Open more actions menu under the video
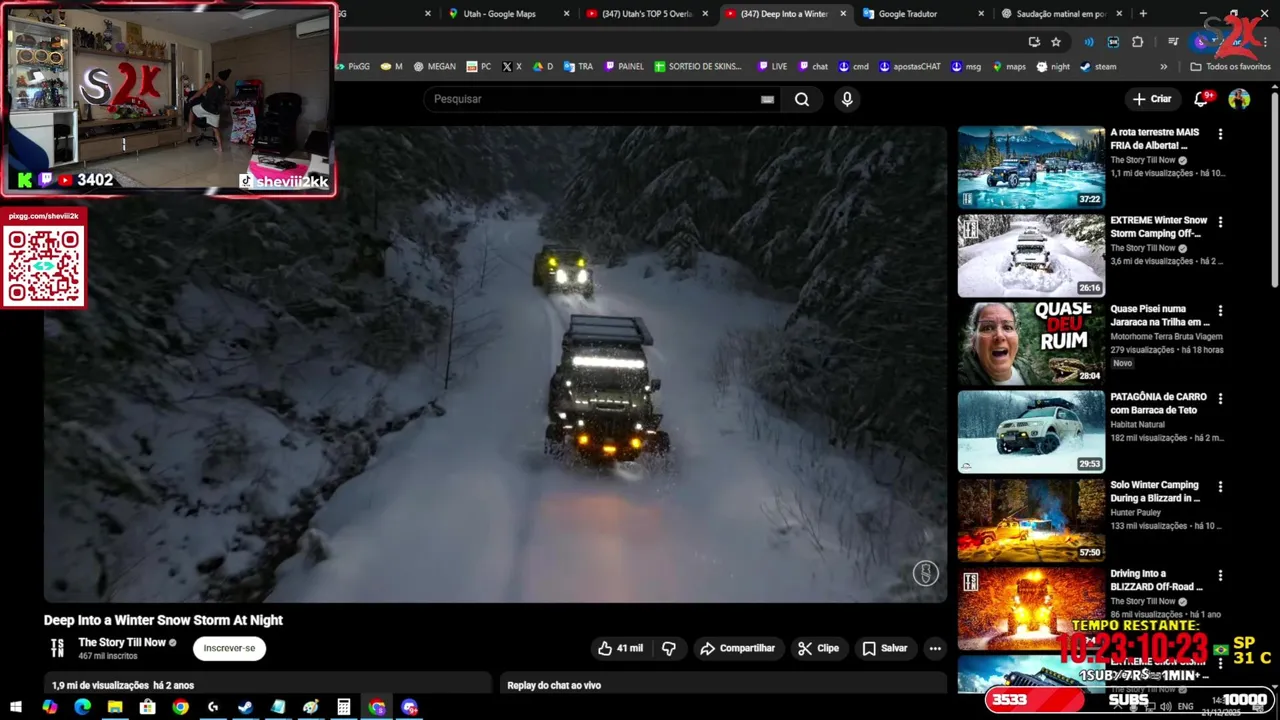This screenshot has width=1280, height=720. (x=935, y=648)
